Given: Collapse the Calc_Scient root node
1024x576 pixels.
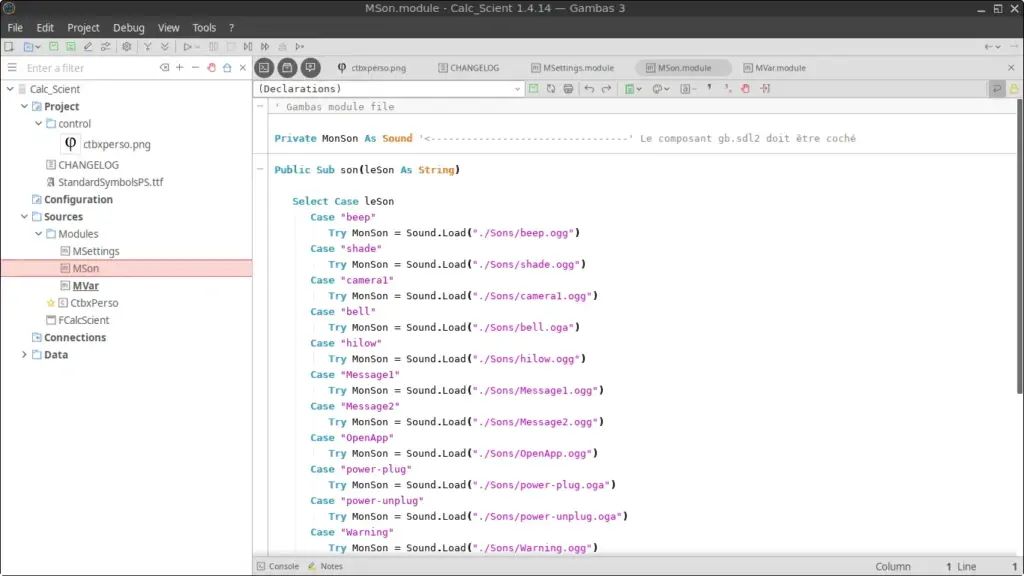Looking at the screenshot, I should click(10, 89).
